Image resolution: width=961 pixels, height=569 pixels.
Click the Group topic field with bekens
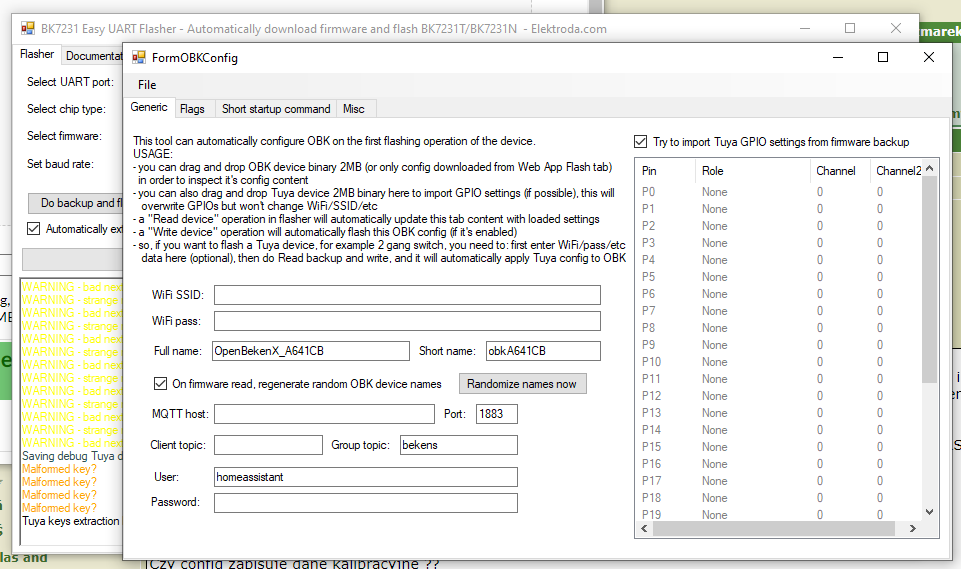click(x=458, y=445)
